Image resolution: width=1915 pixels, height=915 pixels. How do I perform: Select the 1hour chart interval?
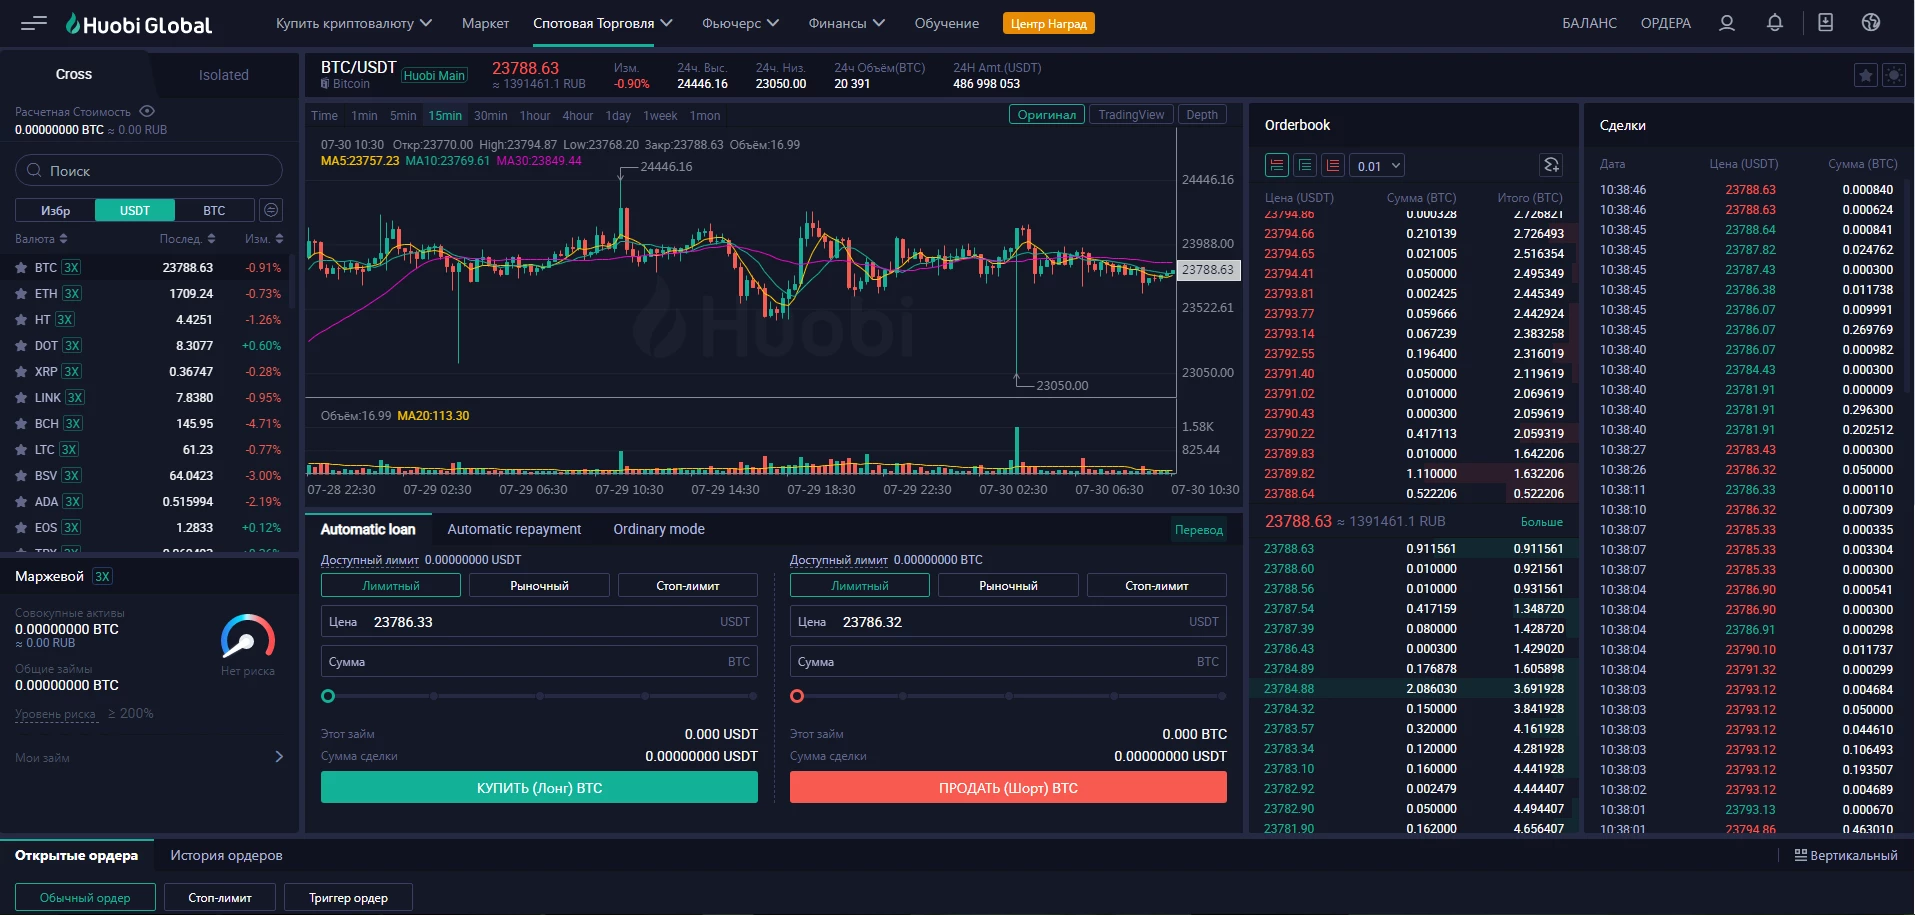(535, 116)
